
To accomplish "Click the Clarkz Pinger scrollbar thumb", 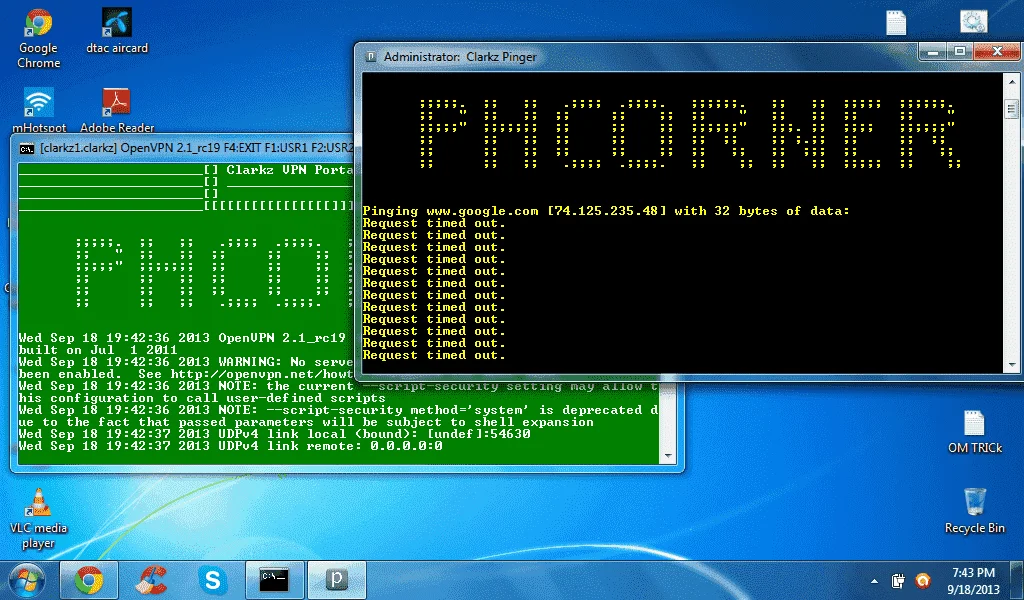I will tap(1012, 109).
